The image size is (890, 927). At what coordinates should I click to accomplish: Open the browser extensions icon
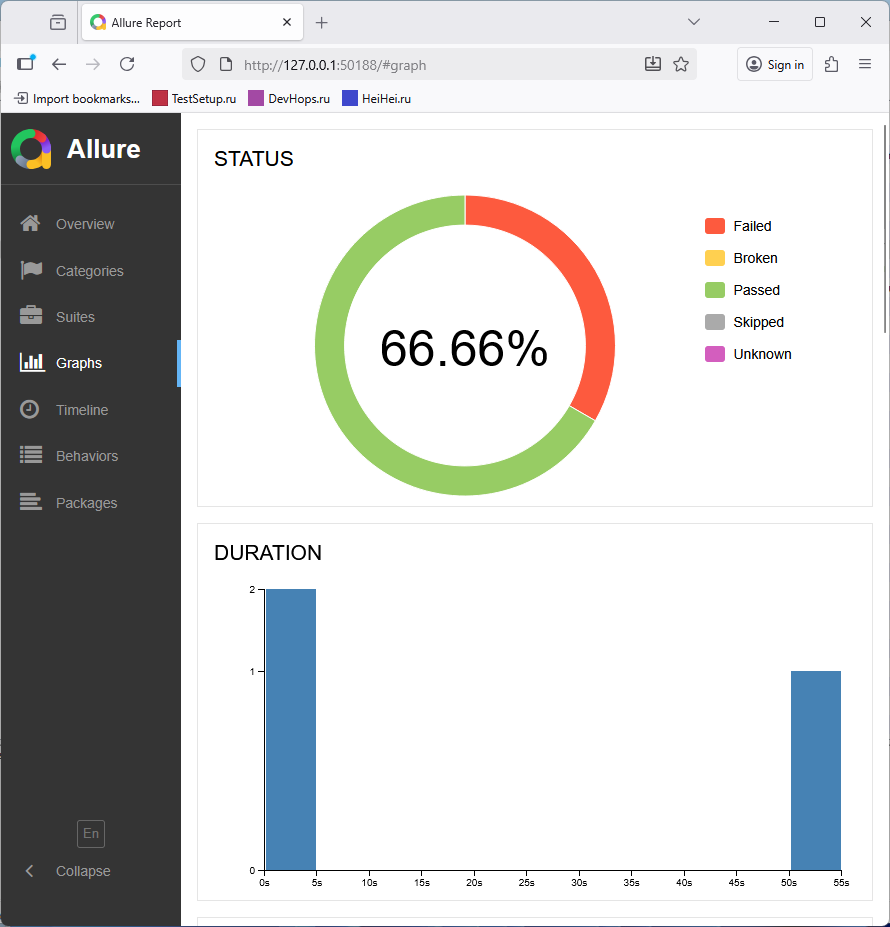coord(831,64)
